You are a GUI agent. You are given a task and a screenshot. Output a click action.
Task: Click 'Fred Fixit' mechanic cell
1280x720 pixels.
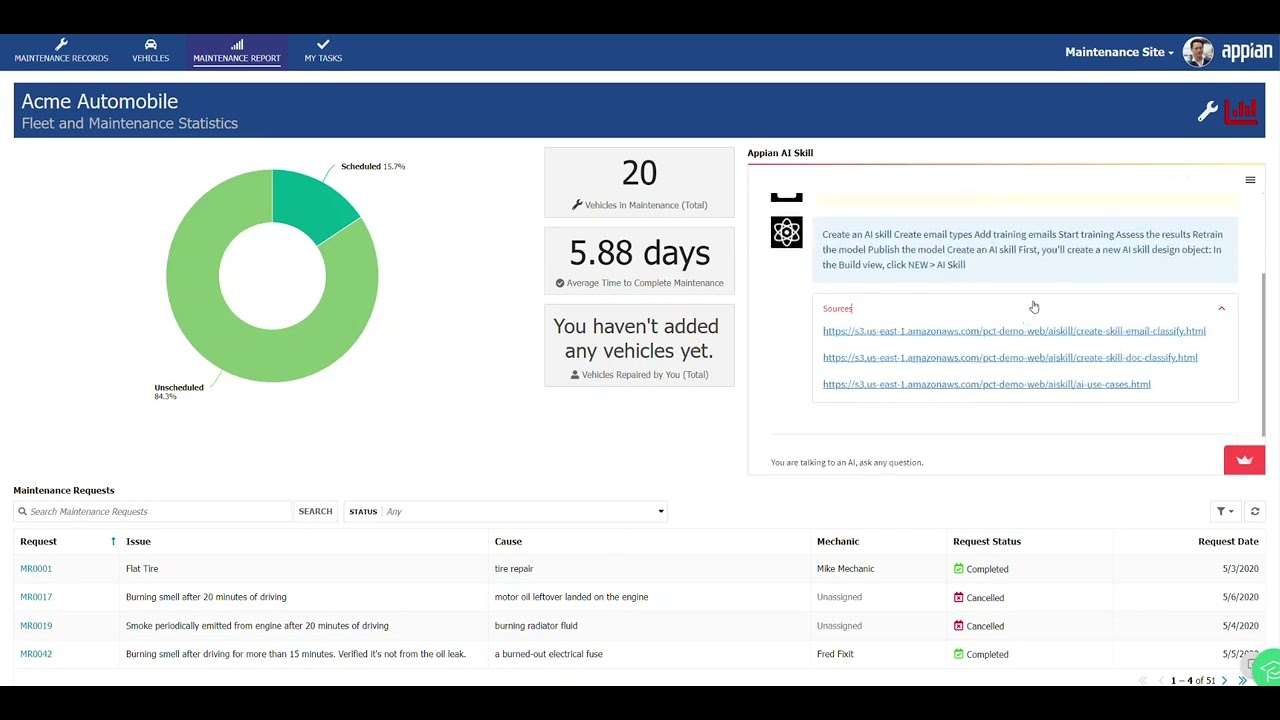(x=835, y=654)
